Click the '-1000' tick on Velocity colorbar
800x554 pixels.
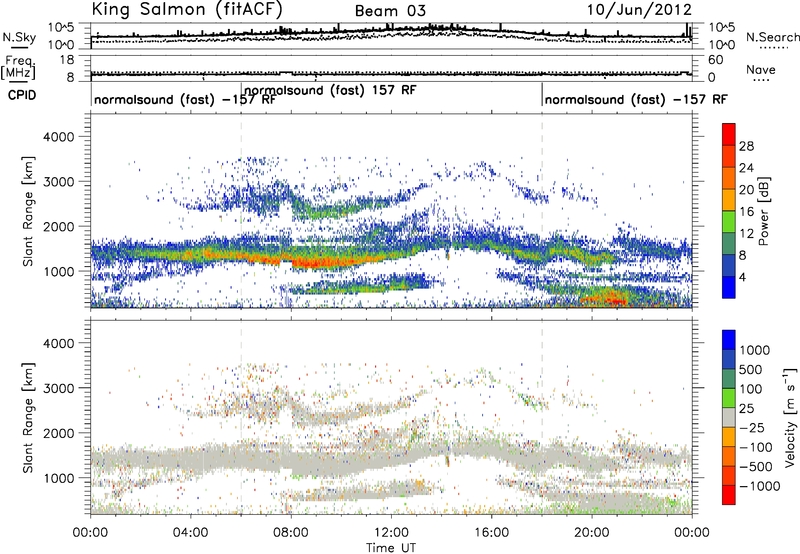click(760, 486)
